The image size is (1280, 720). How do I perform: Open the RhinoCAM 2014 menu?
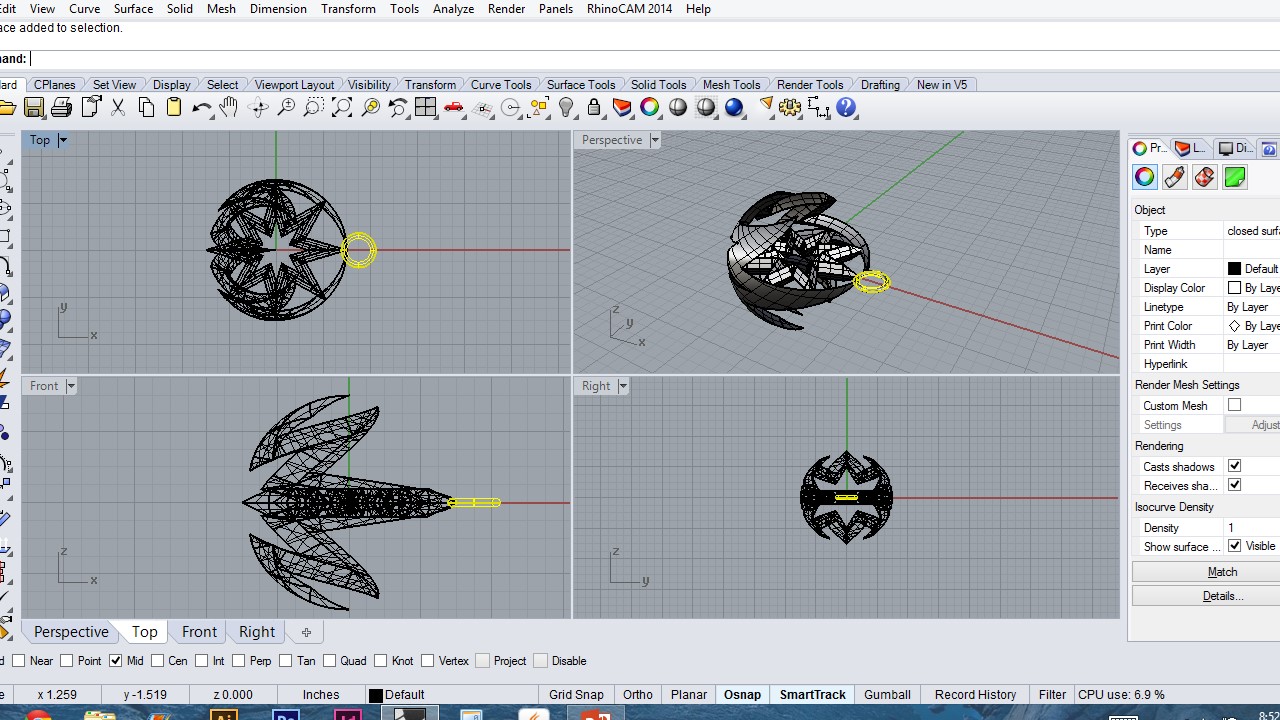click(x=629, y=9)
